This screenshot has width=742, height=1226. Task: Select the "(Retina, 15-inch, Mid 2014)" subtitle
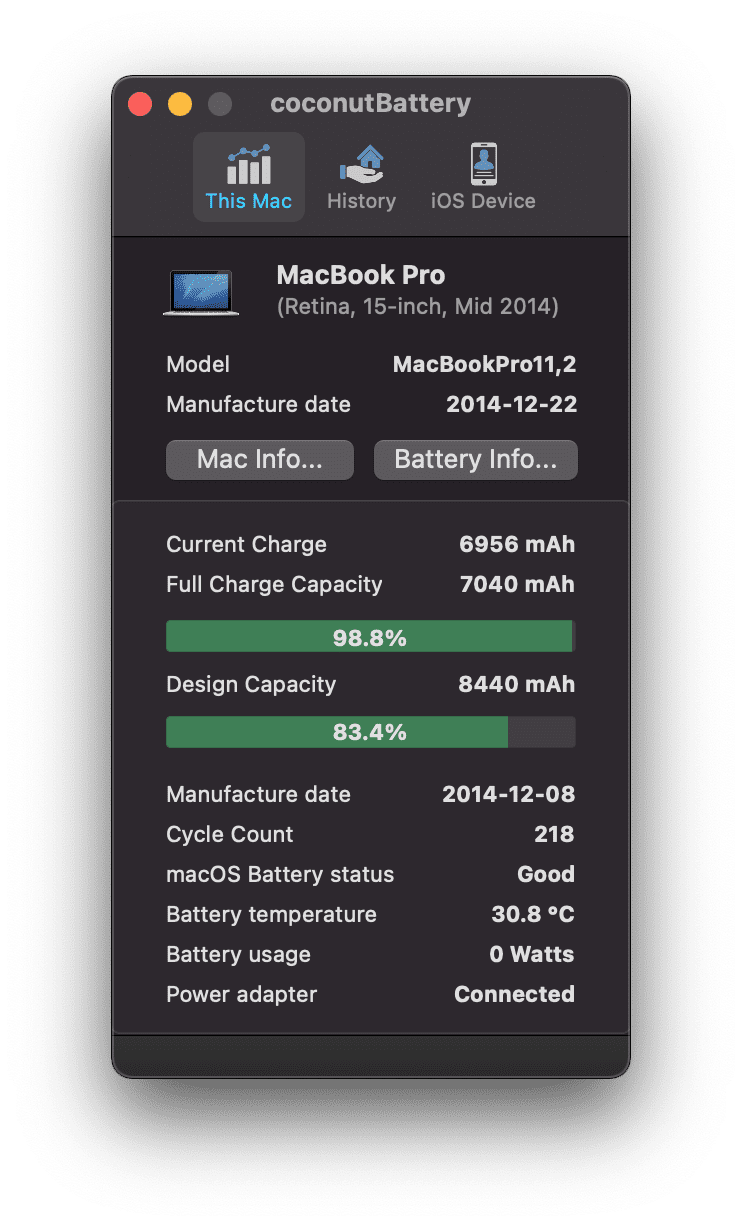click(x=418, y=307)
